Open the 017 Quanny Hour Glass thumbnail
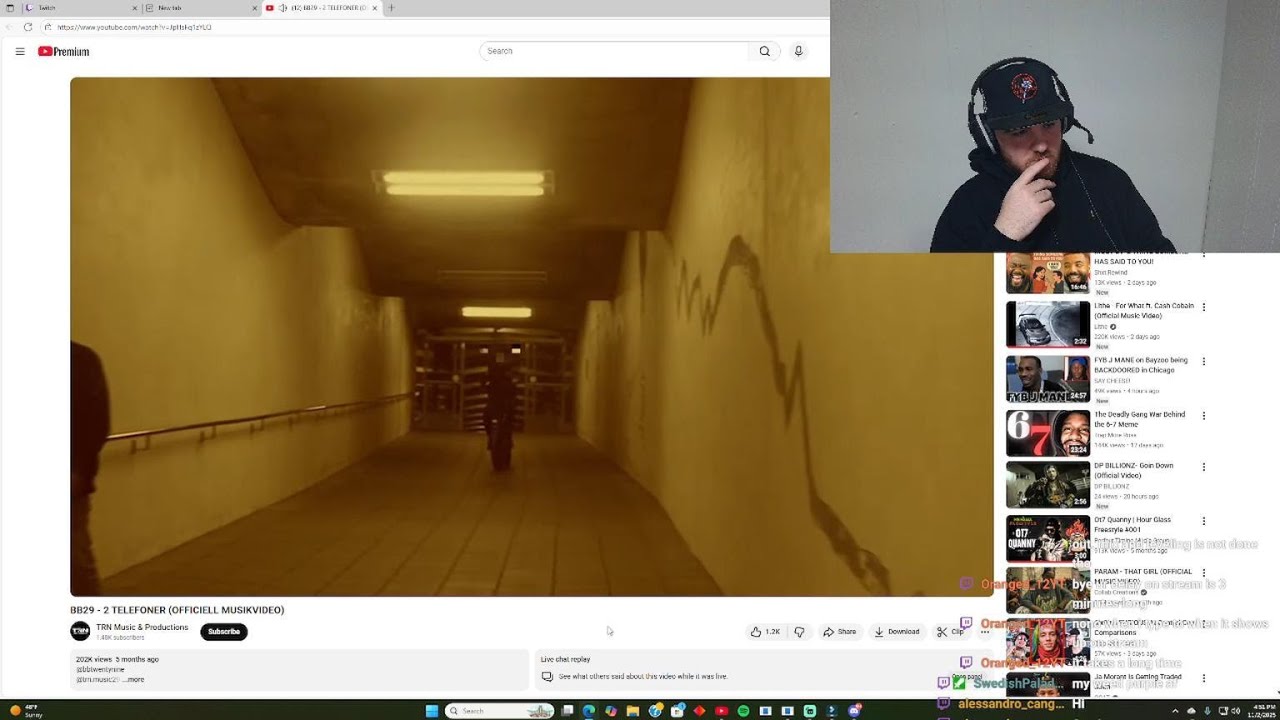Image resolution: width=1280 pixels, height=720 pixels. pos(1048,539)
